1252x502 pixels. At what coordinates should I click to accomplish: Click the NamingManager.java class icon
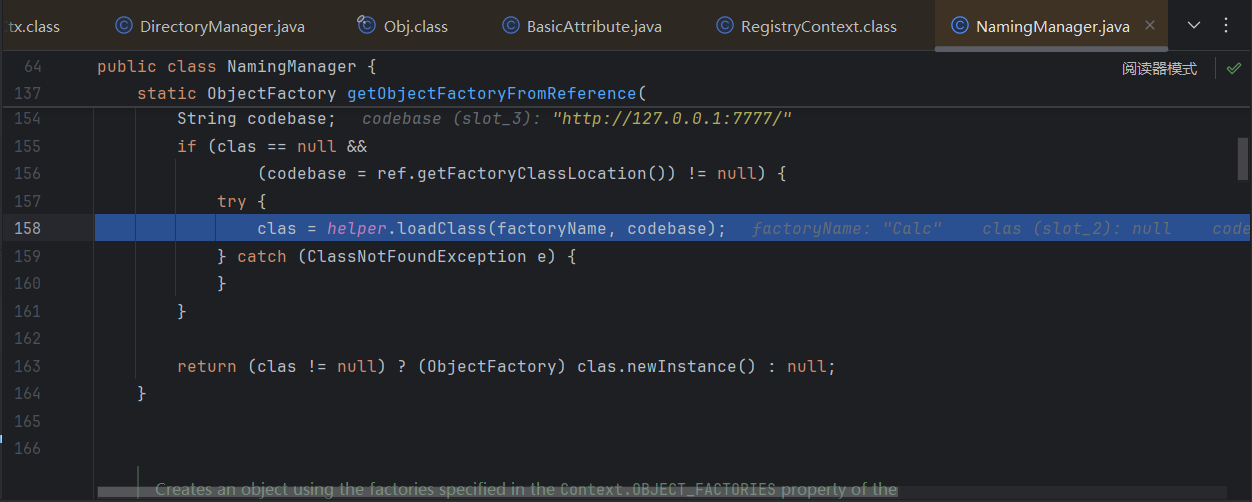click(x=960, y=26)
